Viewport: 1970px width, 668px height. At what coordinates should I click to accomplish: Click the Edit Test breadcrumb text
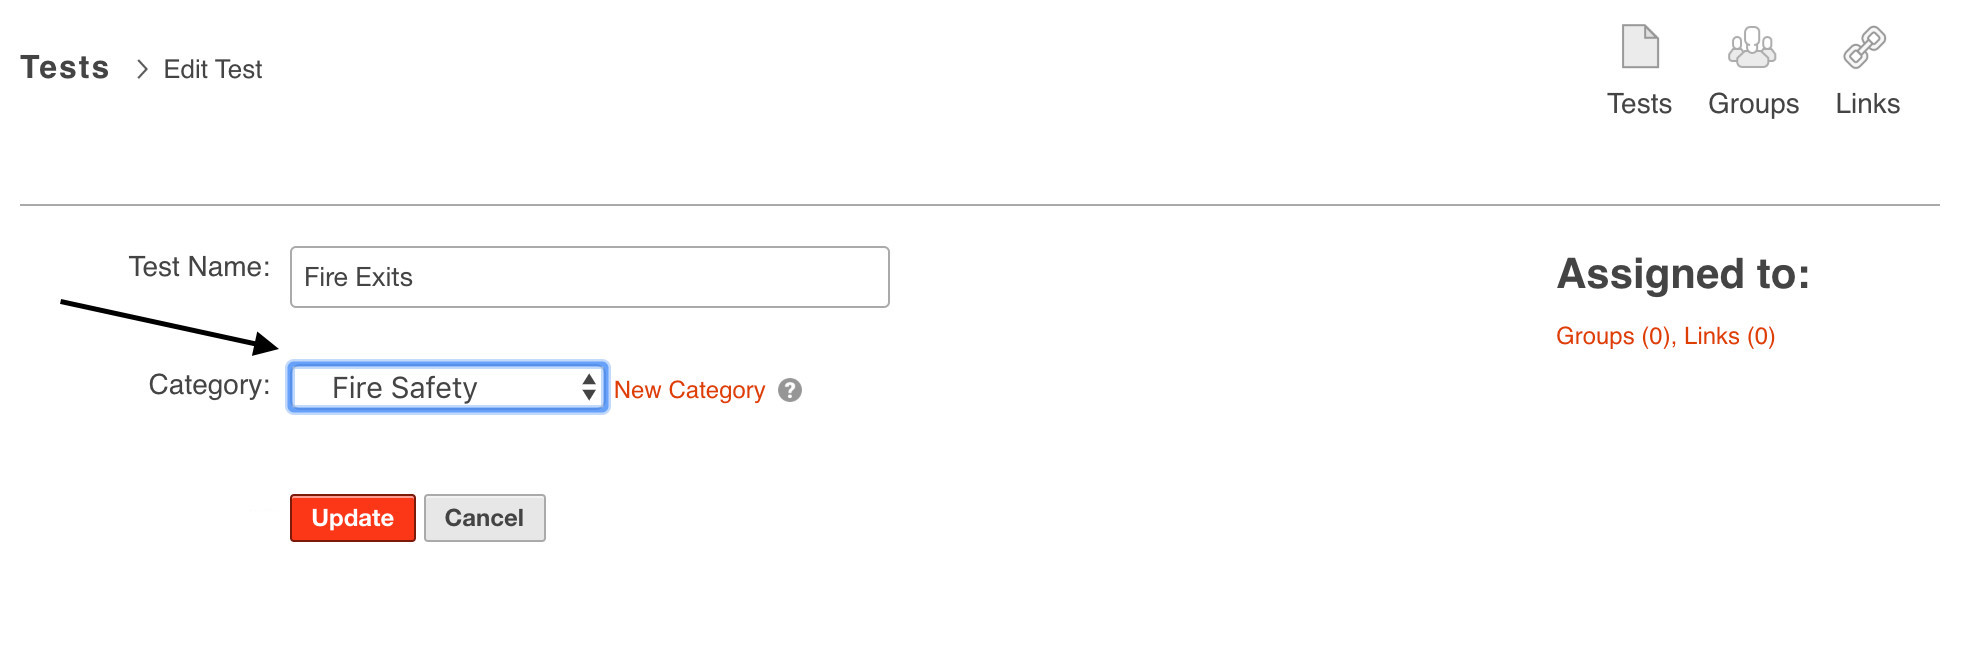click(213, 69)
